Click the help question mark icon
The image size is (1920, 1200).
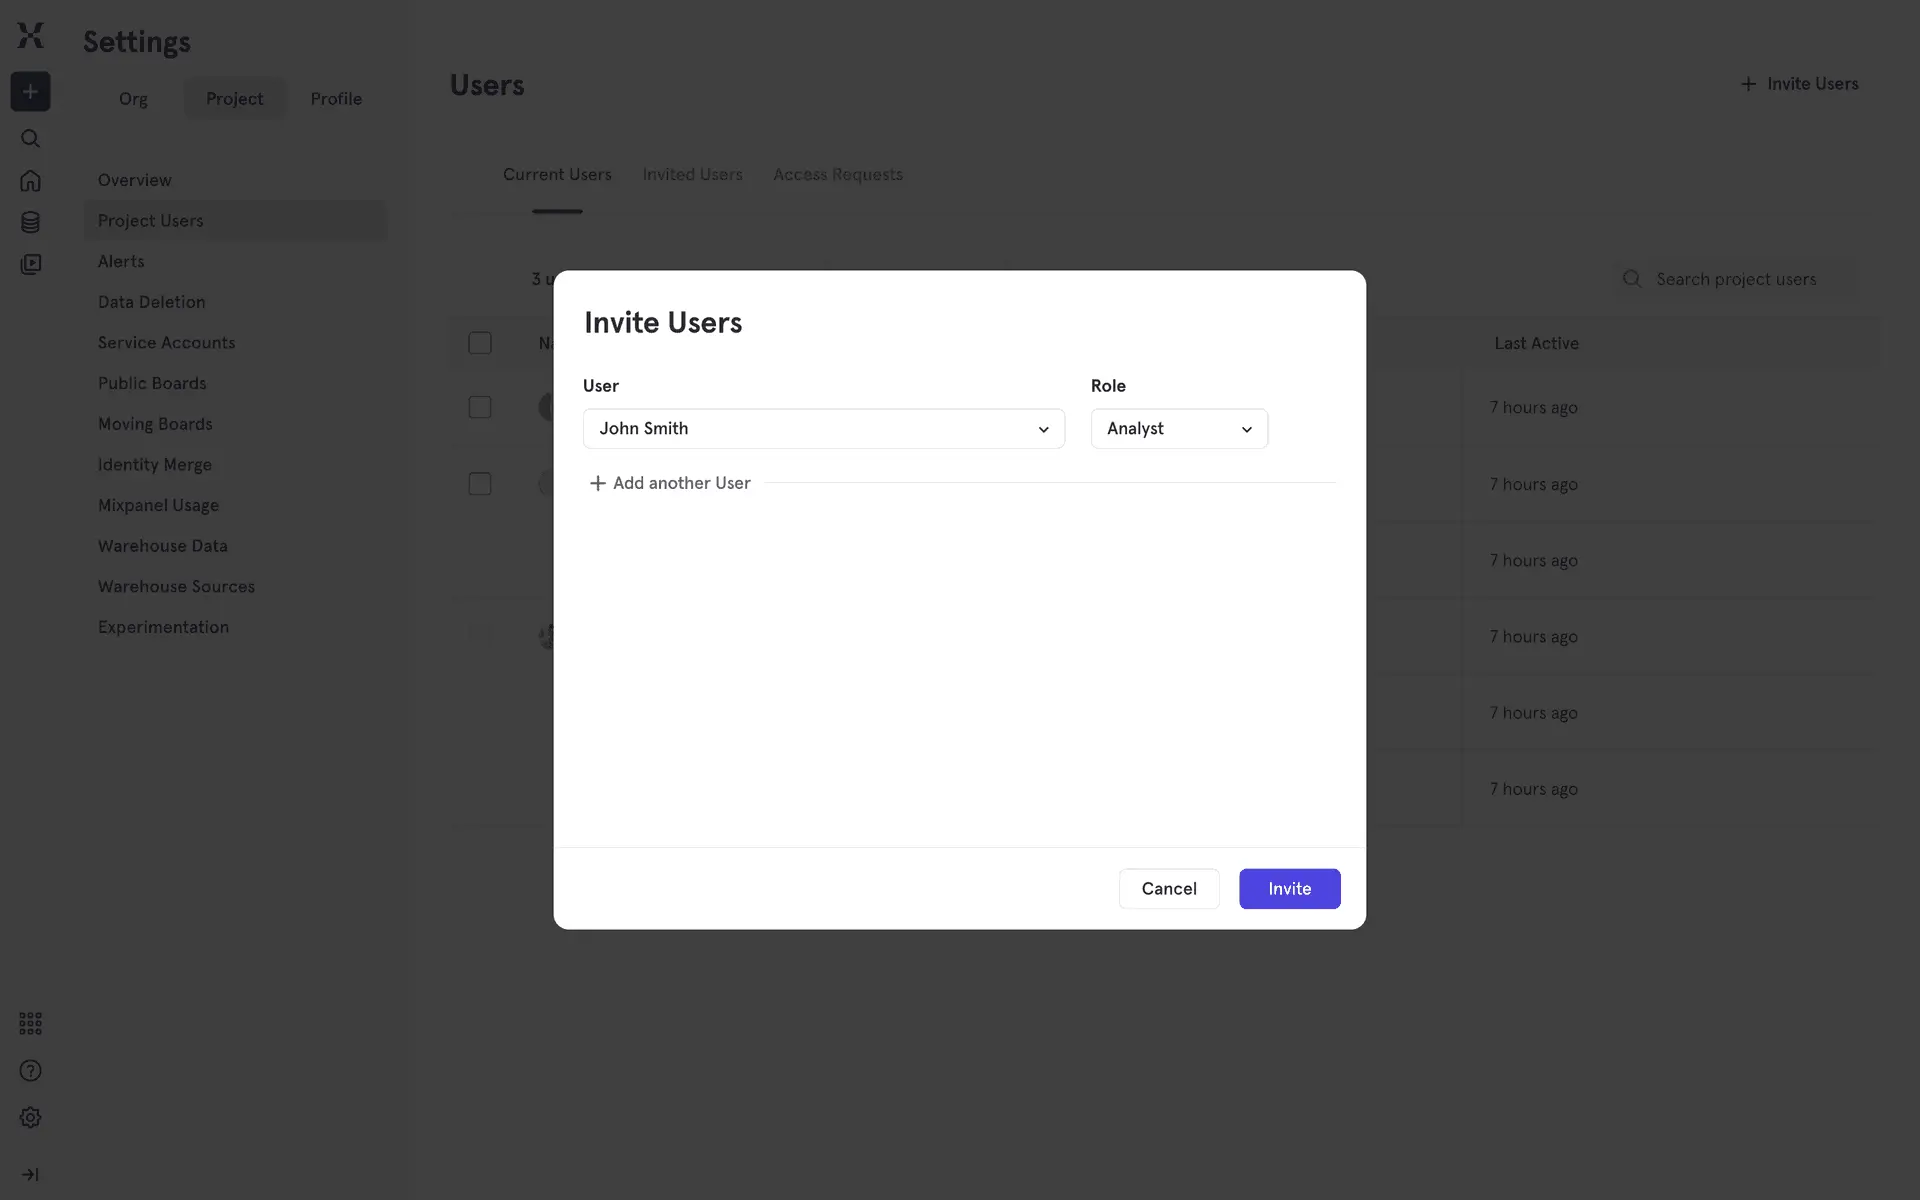coord(30,1071)
